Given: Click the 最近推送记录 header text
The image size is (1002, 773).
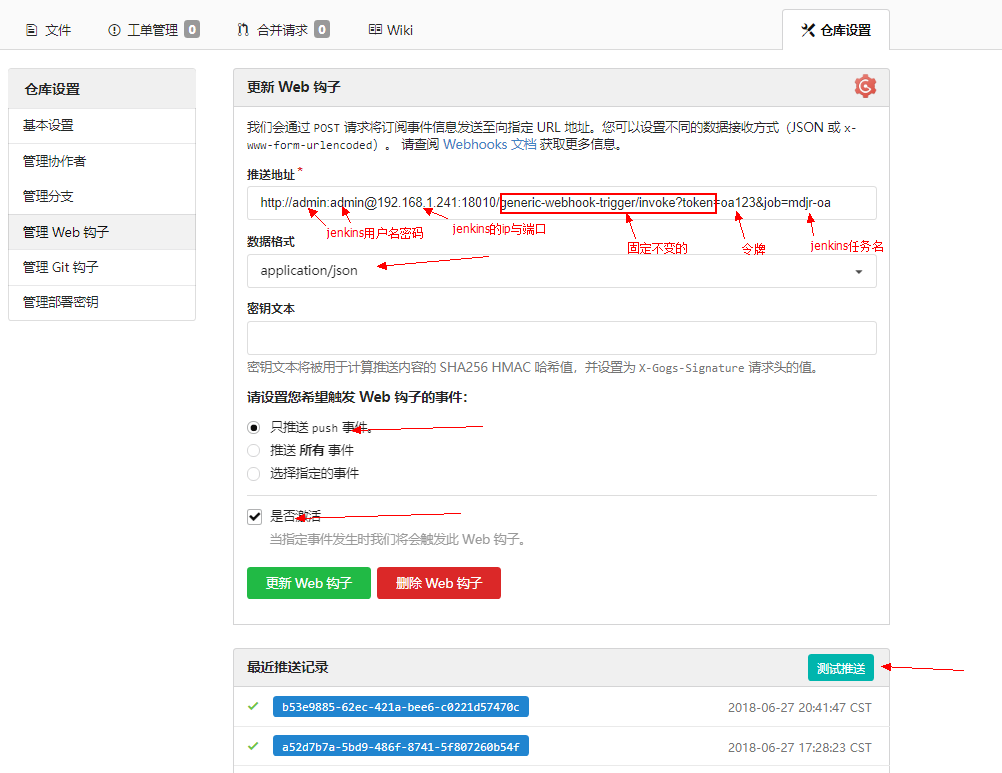Looking at the screenshot, I should coord(288,667).
